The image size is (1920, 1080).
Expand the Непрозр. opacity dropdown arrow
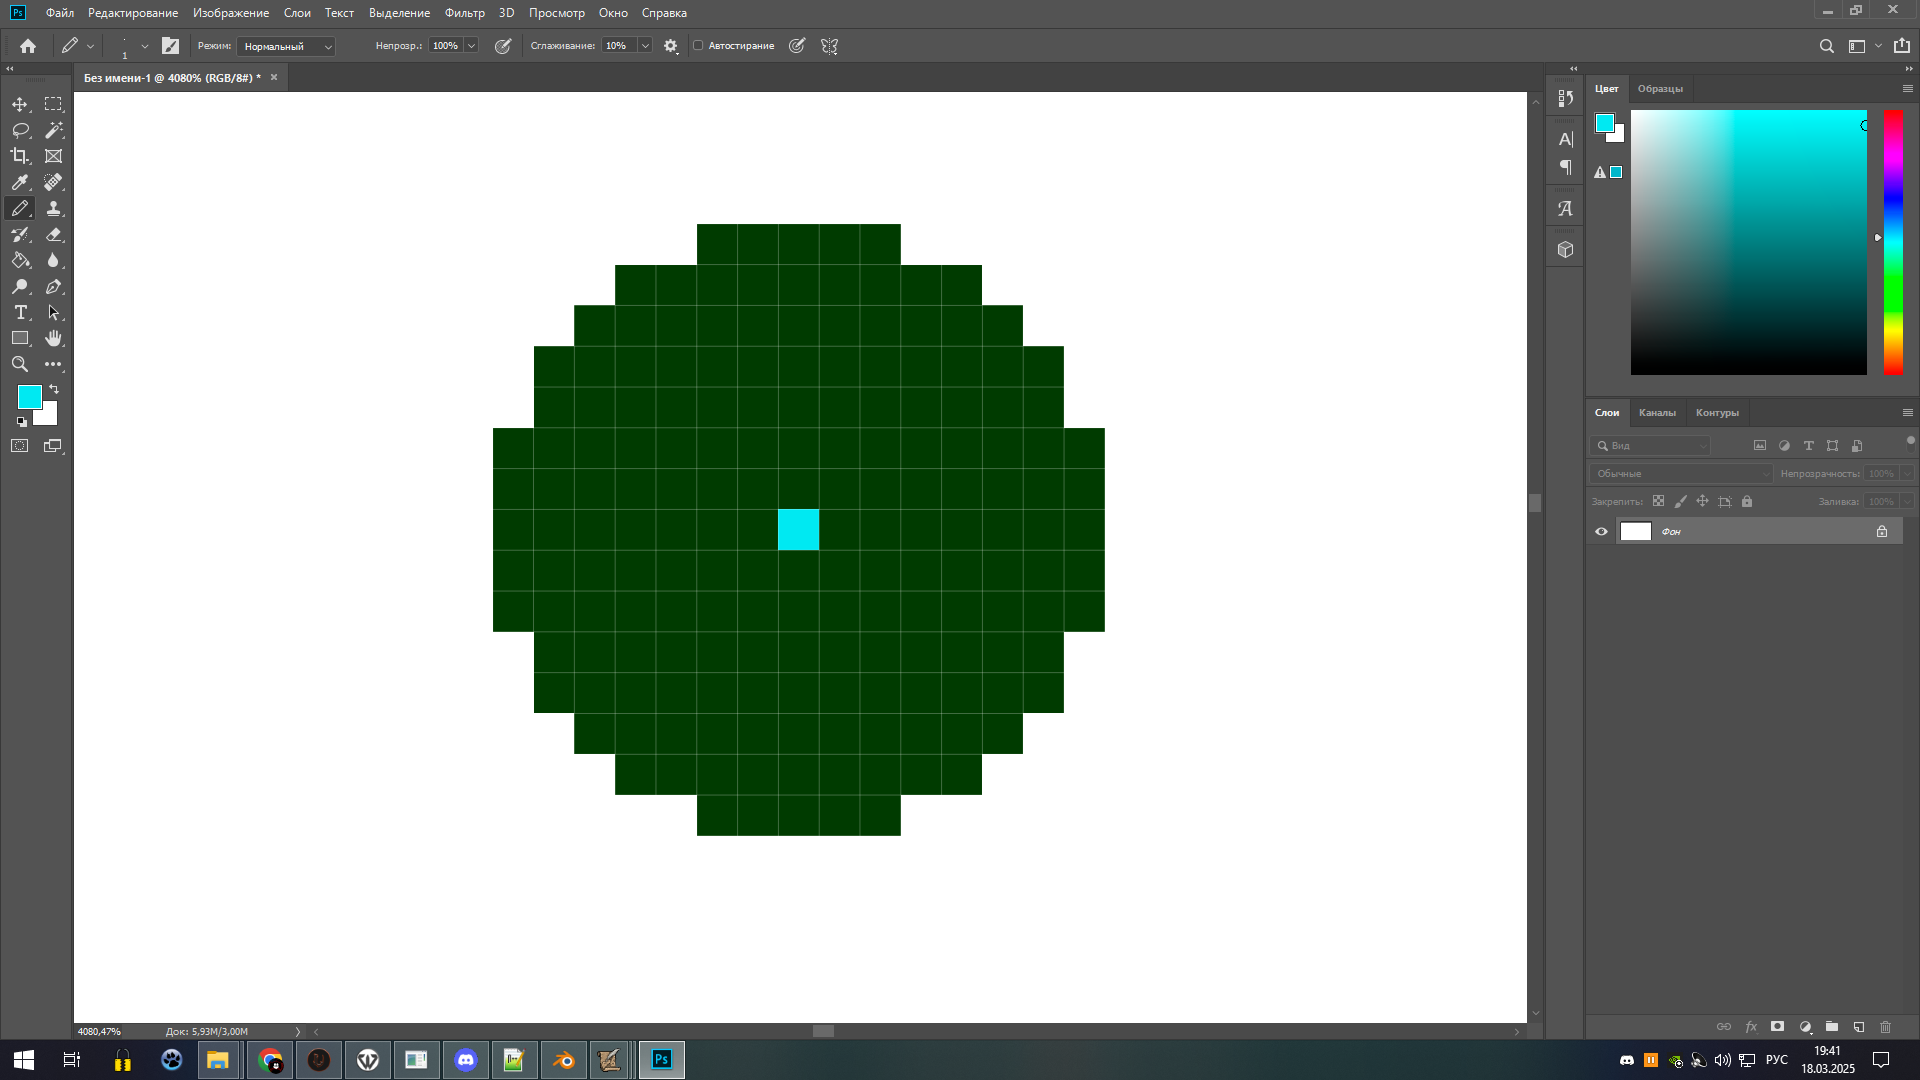tap(471, 46)
